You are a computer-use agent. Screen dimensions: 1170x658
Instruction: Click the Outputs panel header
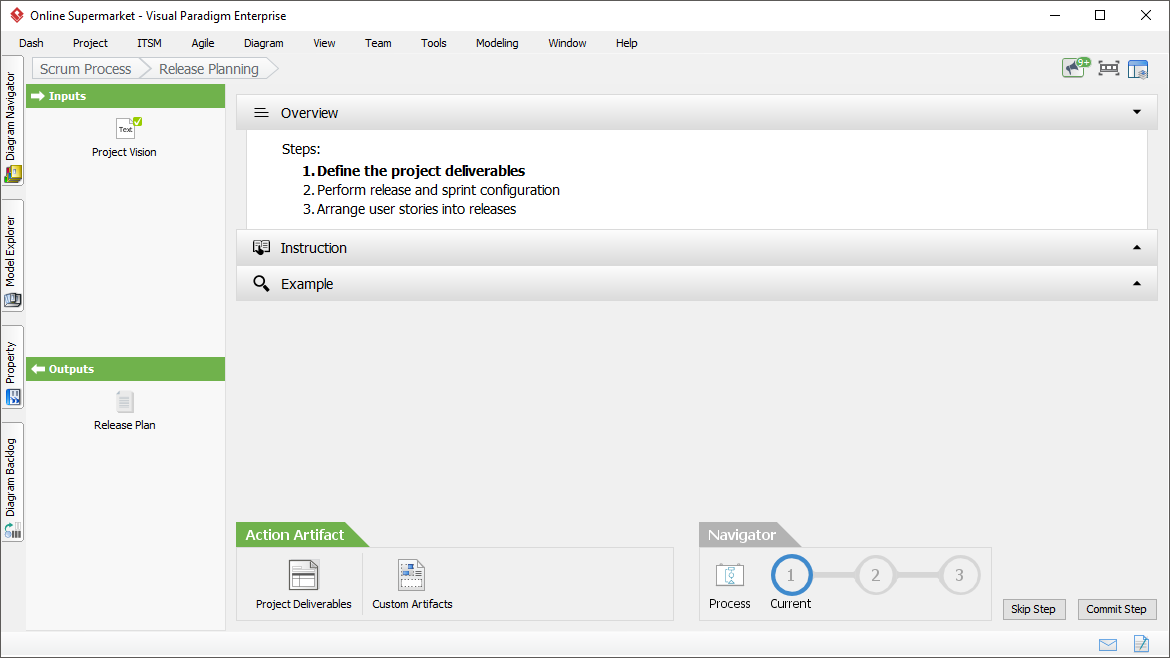pos(125,369)
